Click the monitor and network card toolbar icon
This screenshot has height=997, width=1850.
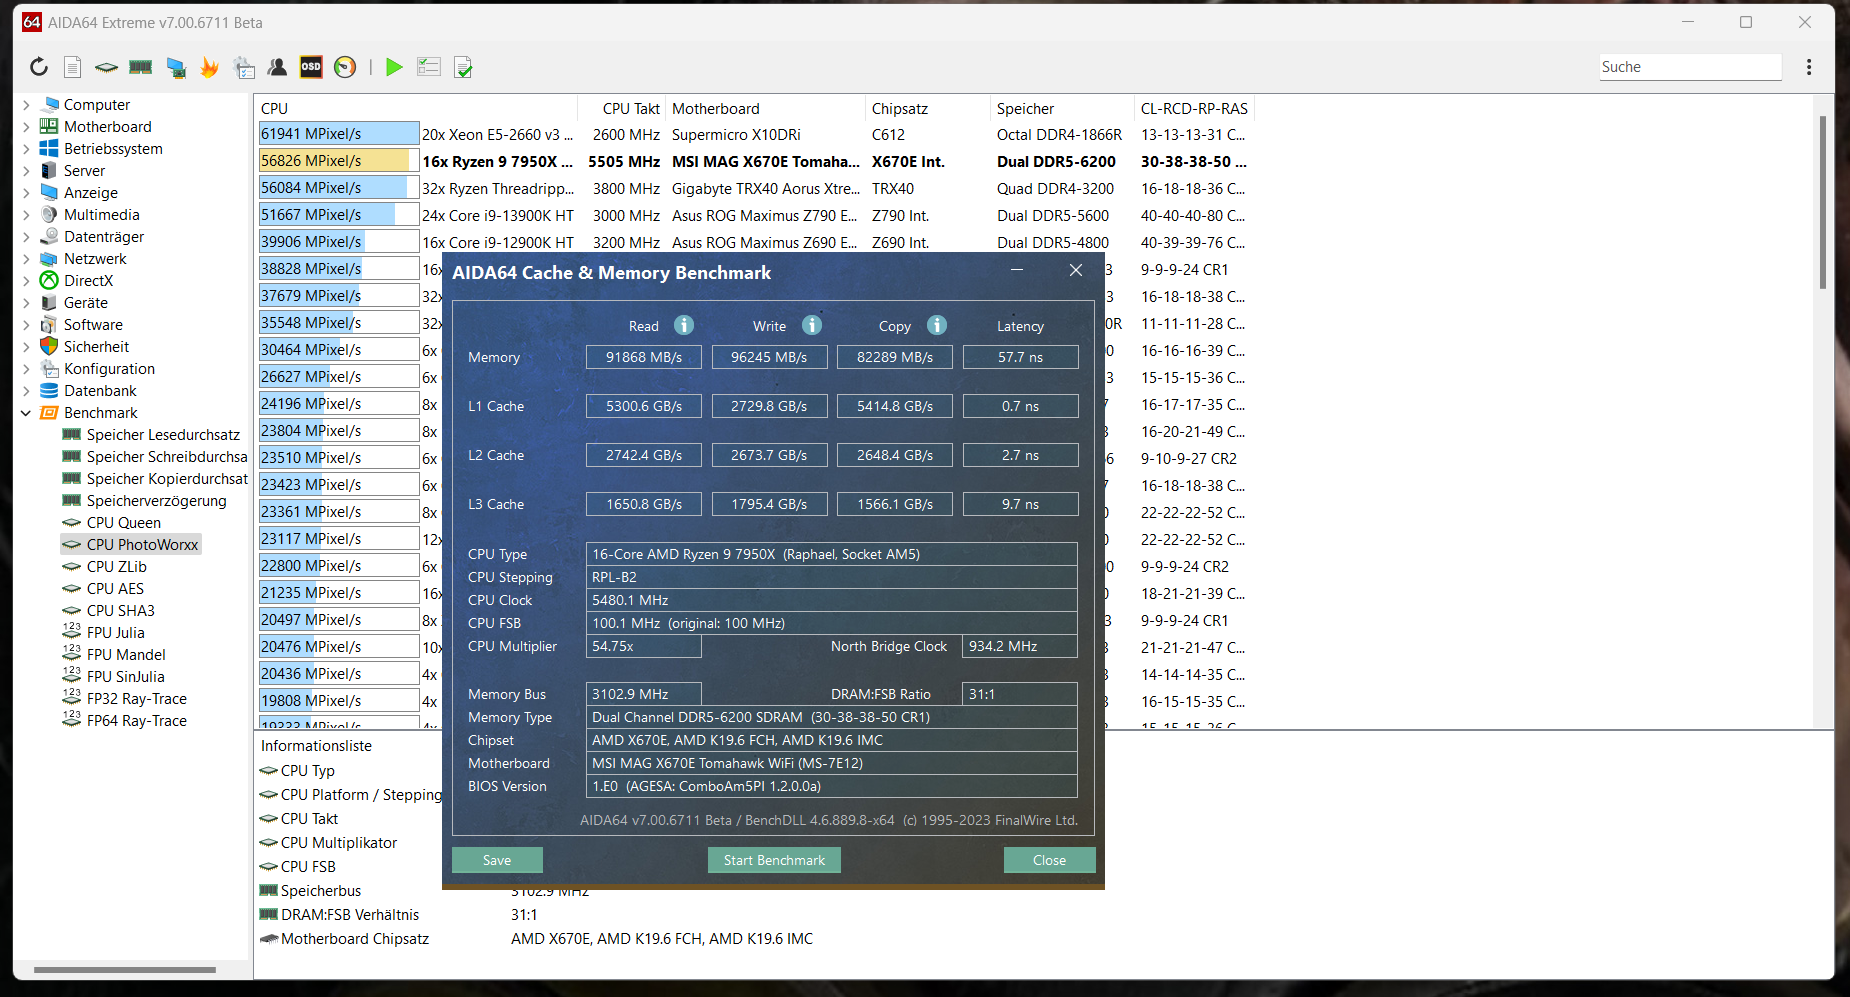pyautogui.click(x=176, y=67)
